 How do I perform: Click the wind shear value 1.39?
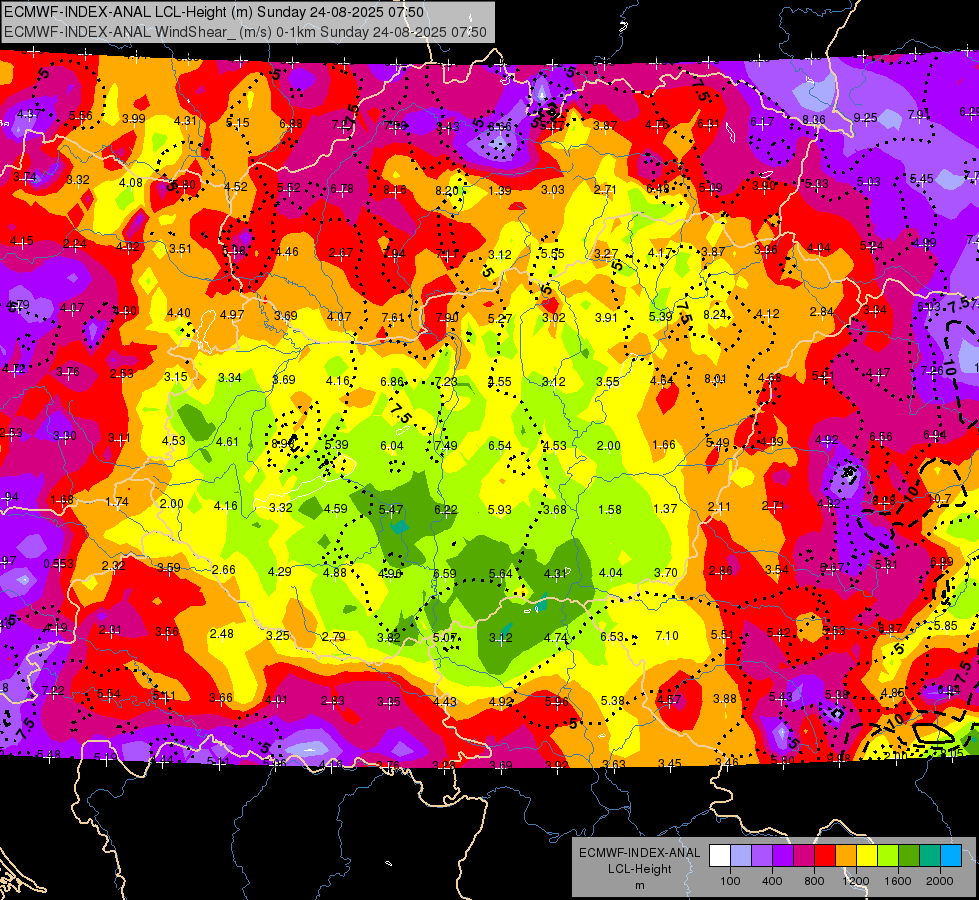(x=500, y=190)
